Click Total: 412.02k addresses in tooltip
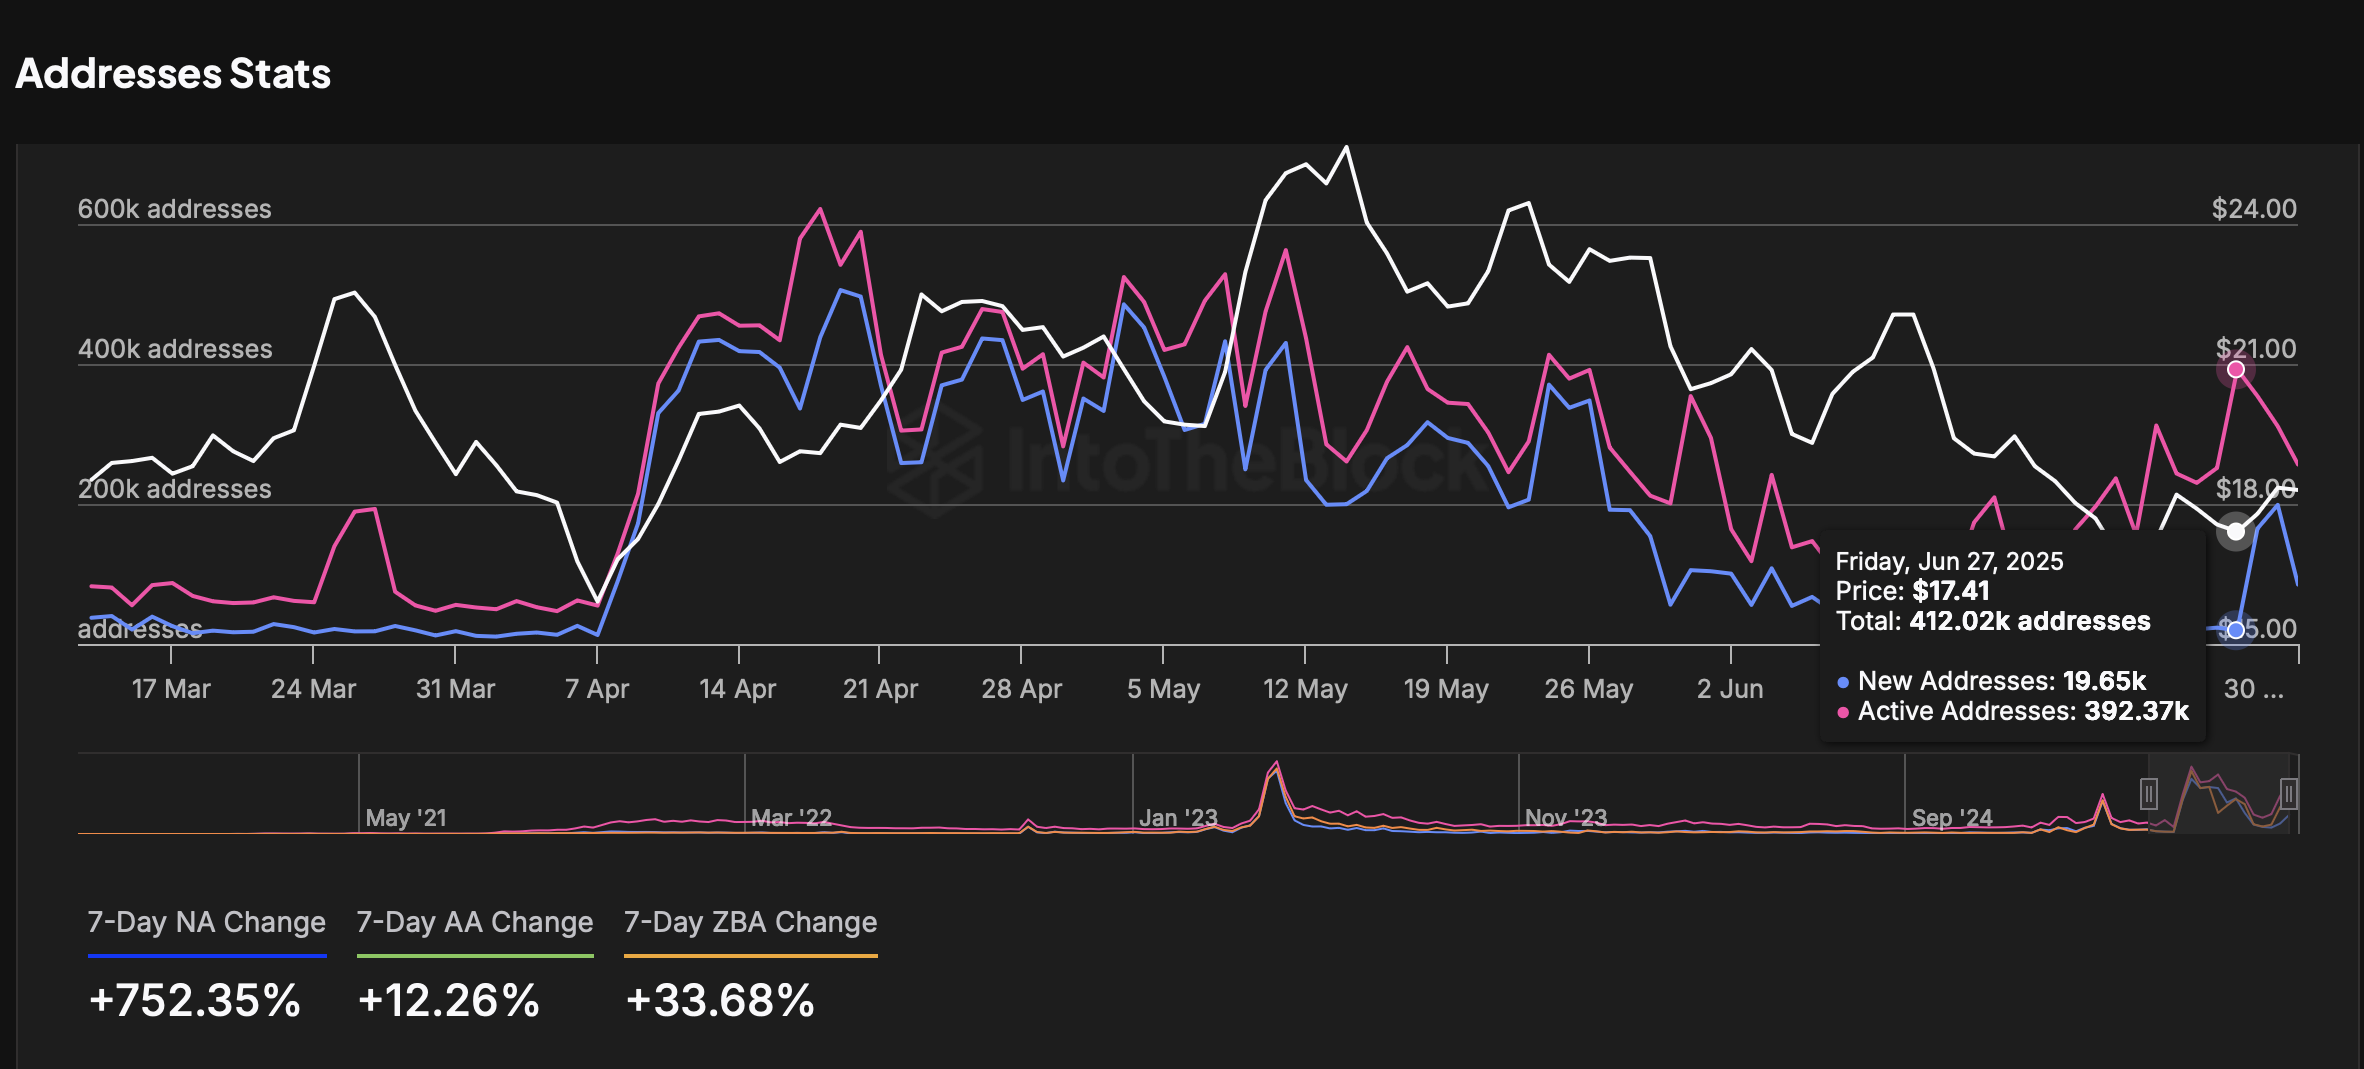Viewport: 2364px width, 1069px height. (x=1993, y=621)
